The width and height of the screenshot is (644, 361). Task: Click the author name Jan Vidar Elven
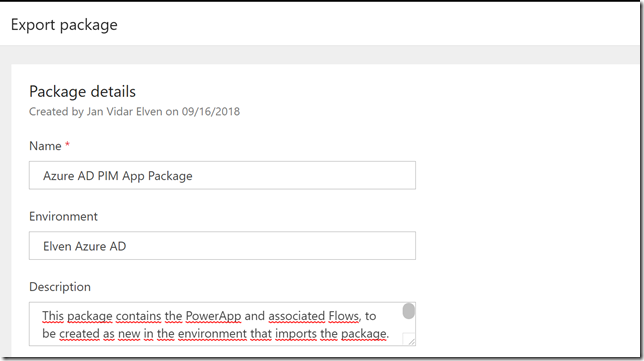124,112
